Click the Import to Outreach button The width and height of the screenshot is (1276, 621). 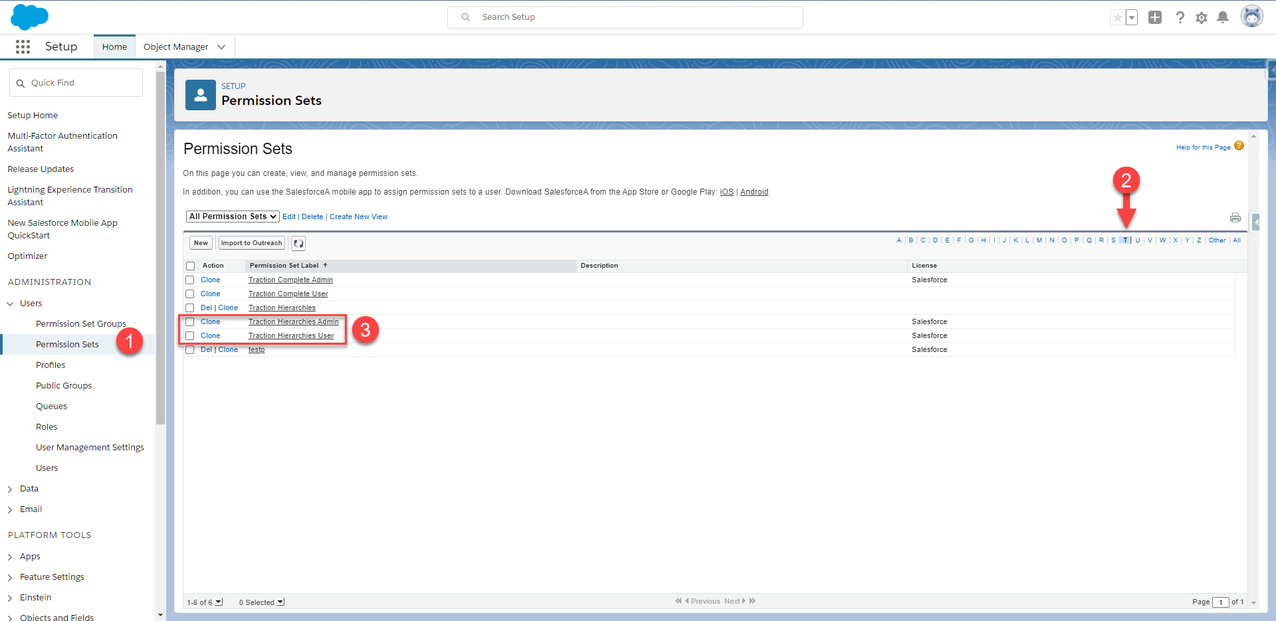pyautogui.click(x=252, y=243)
